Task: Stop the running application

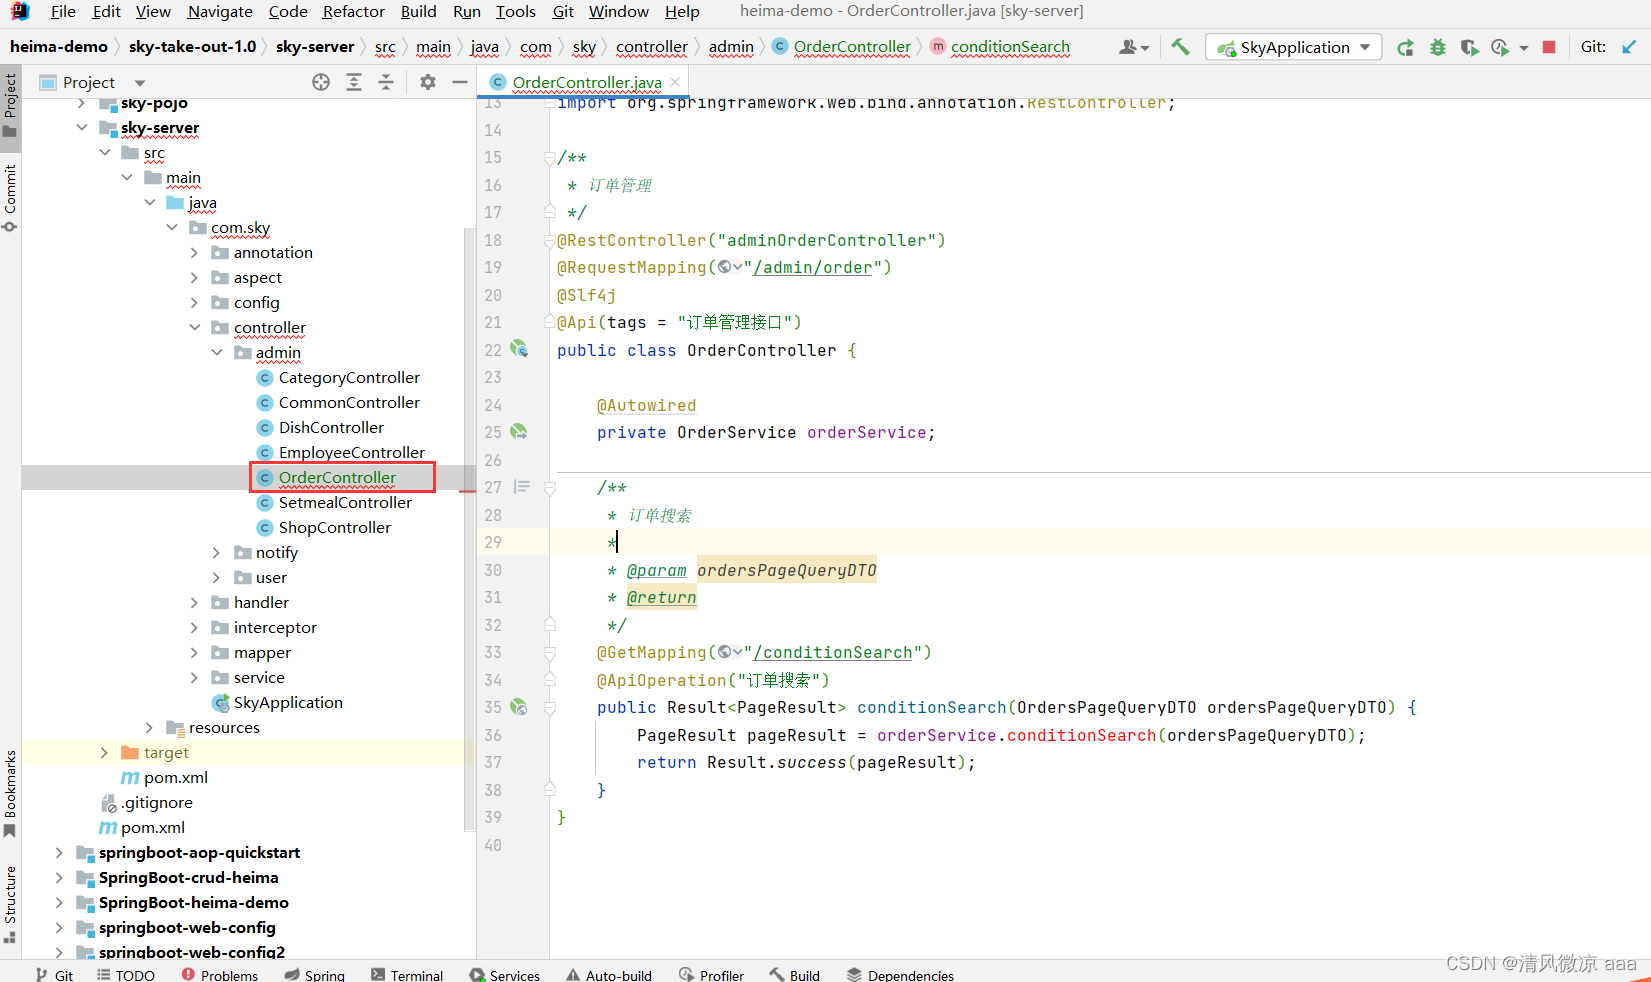Action: tap(1549, 47)
